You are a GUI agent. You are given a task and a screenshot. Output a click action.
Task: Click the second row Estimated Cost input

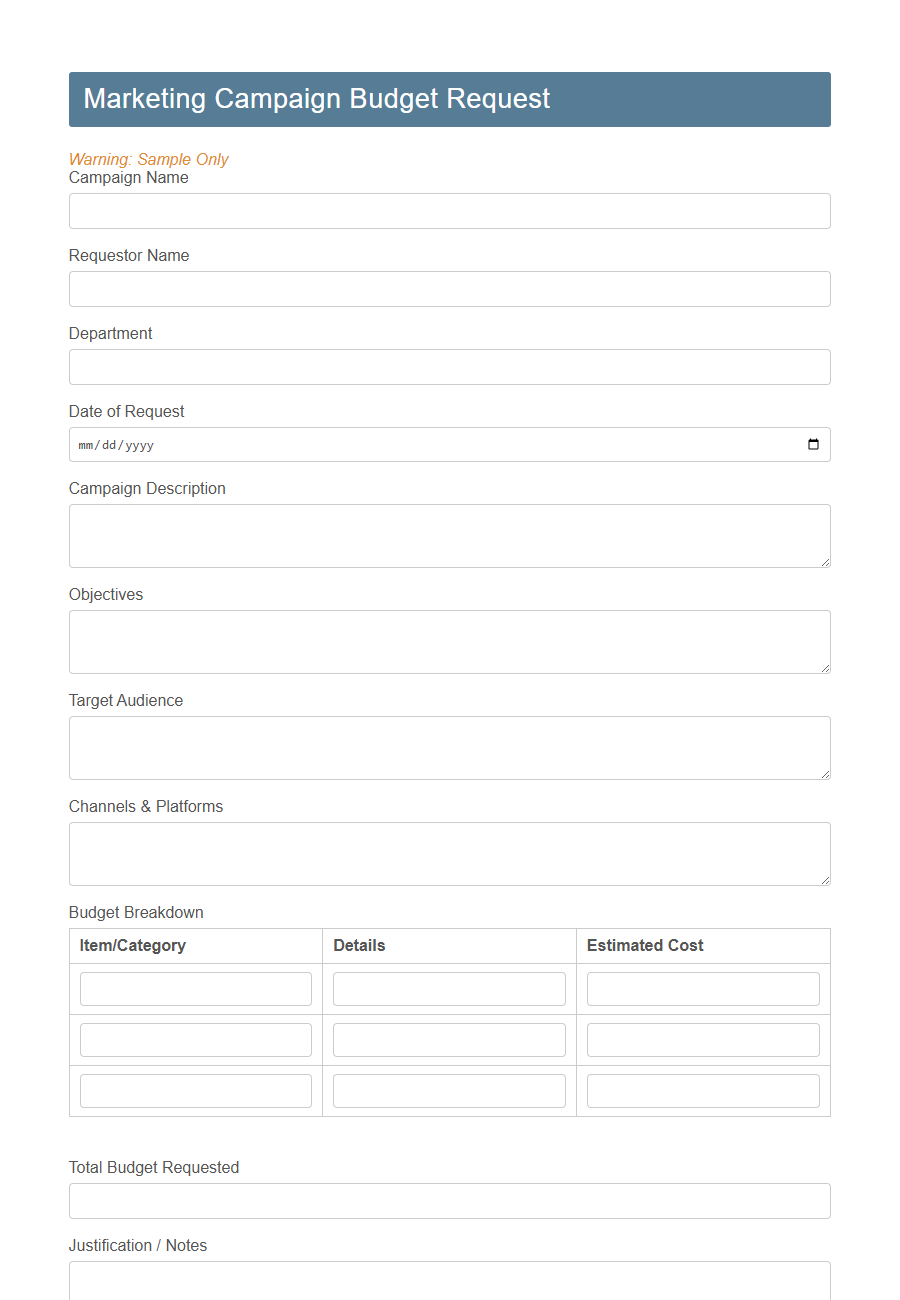(x=703, y=1039)
